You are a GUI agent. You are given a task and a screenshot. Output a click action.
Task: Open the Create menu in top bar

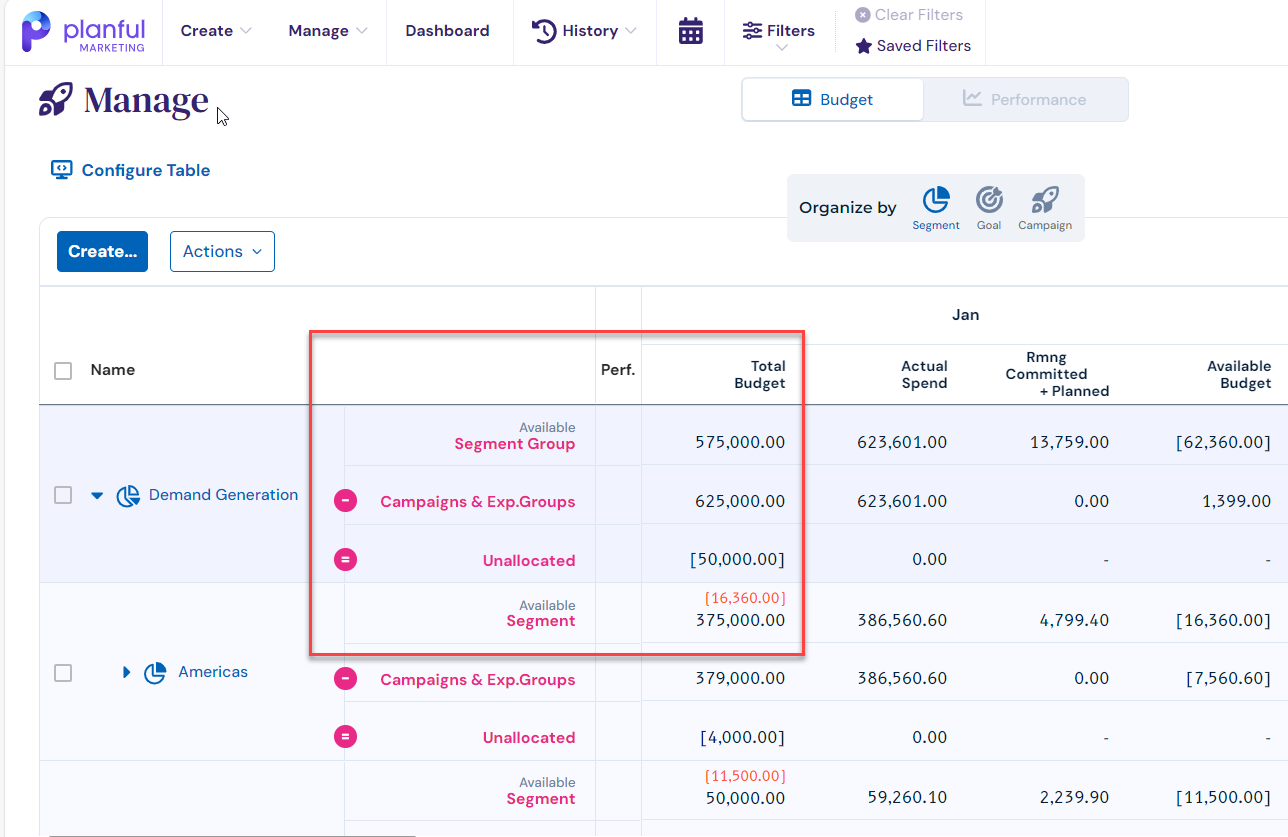[x=216, y=31]
